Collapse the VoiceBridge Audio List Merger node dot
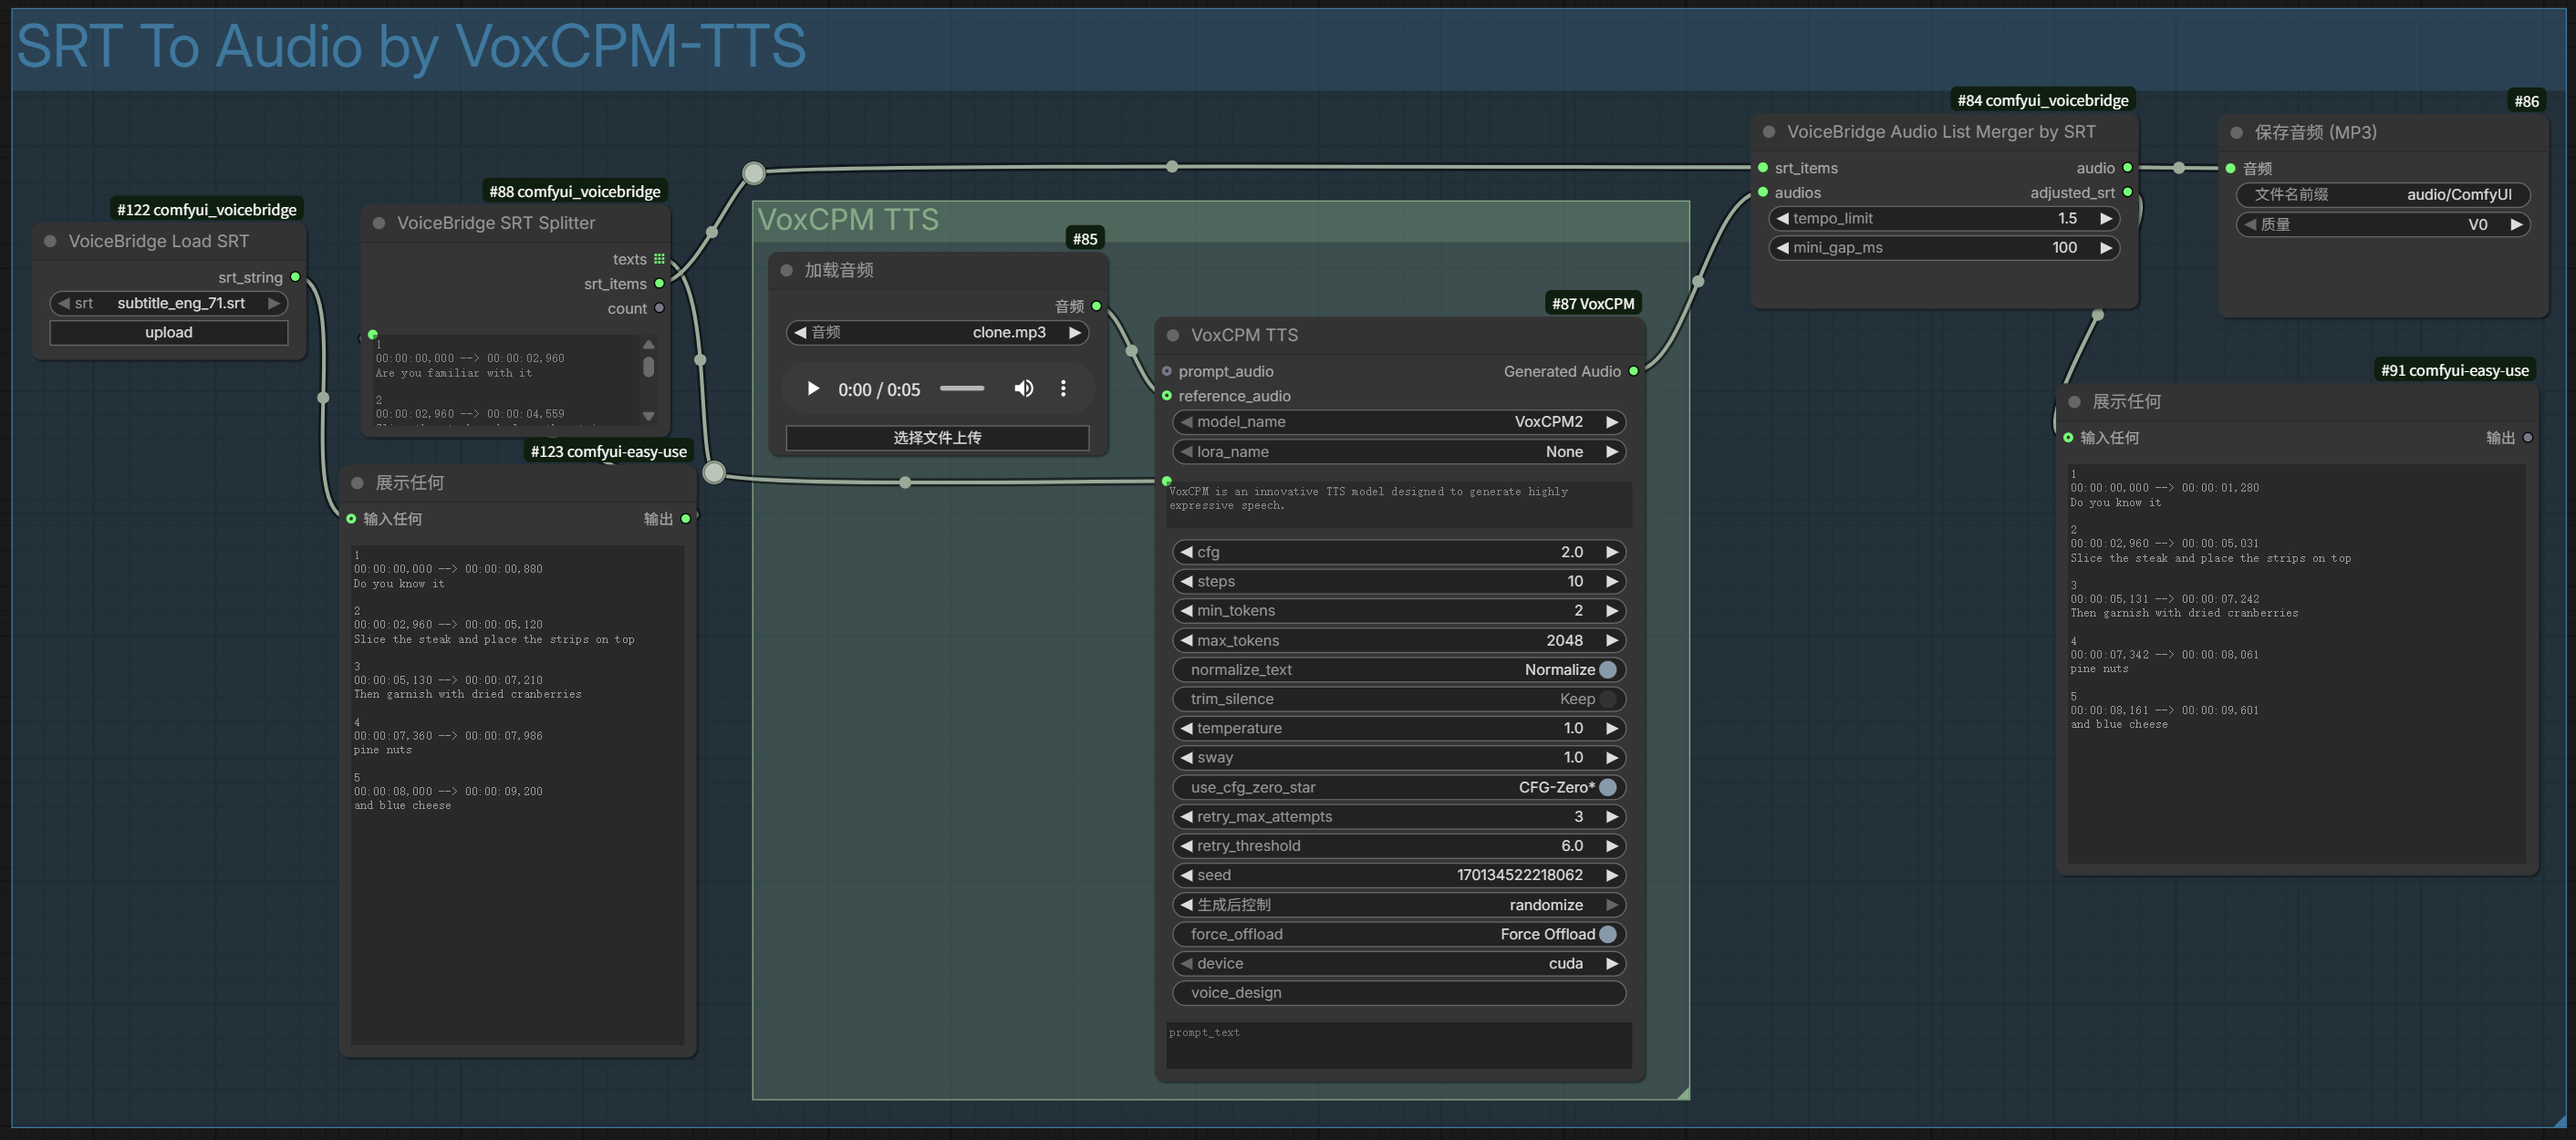 pyautogui.click(x=1769, y=132)
